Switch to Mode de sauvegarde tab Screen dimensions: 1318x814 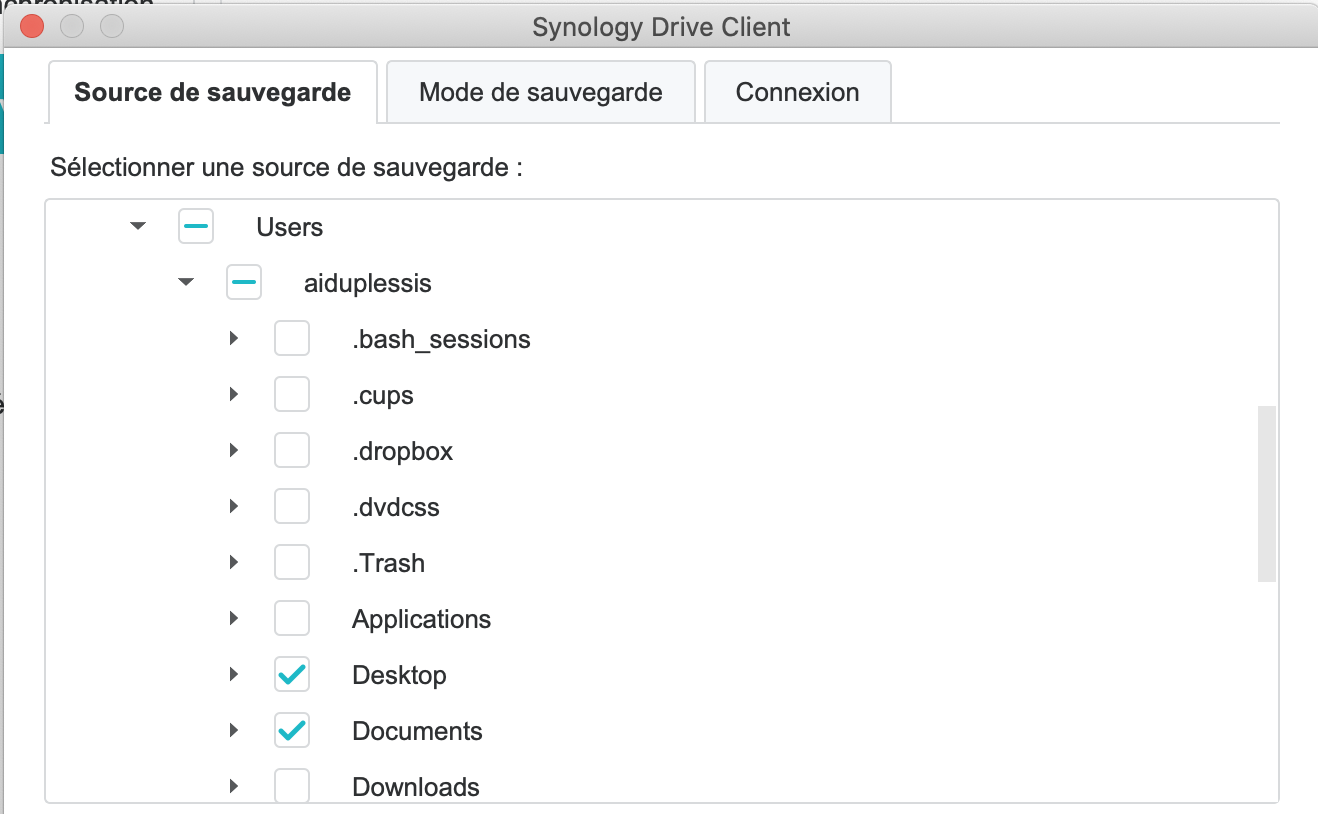pos(540,92)
